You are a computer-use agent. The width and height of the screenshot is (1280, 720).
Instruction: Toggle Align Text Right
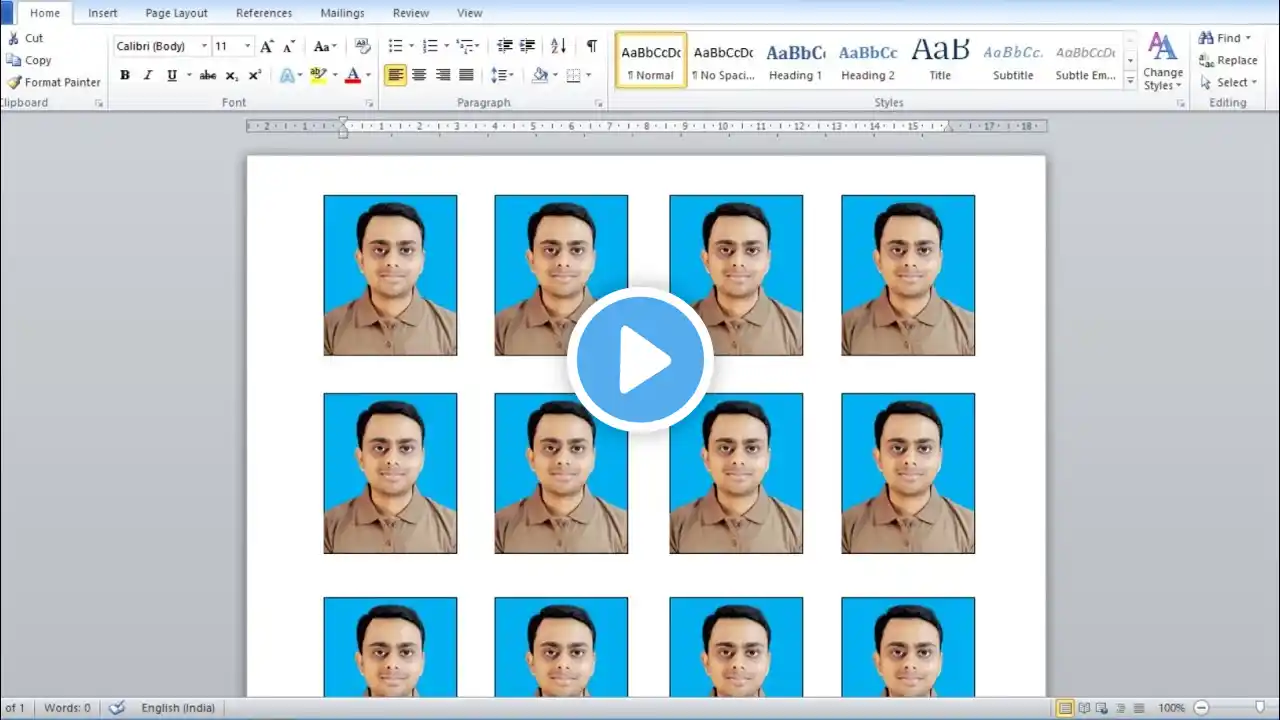point(442,75)
